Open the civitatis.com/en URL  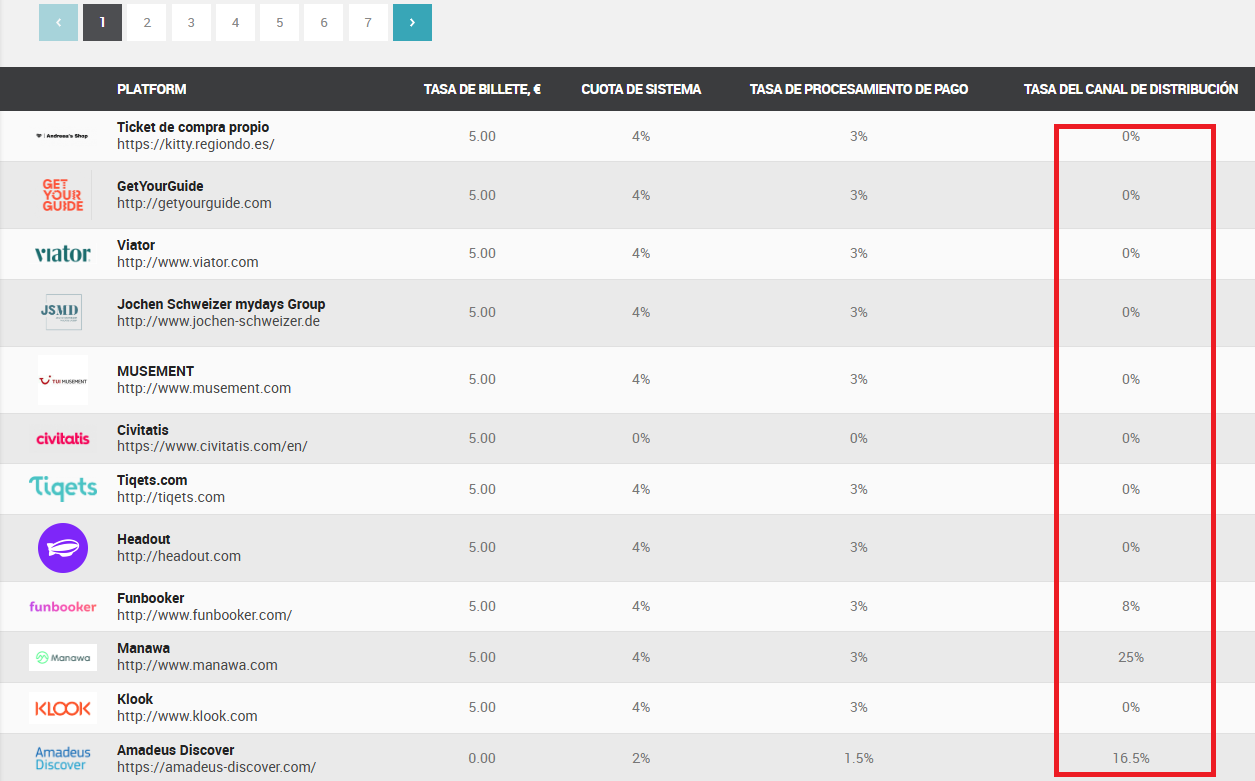point(212,446)
